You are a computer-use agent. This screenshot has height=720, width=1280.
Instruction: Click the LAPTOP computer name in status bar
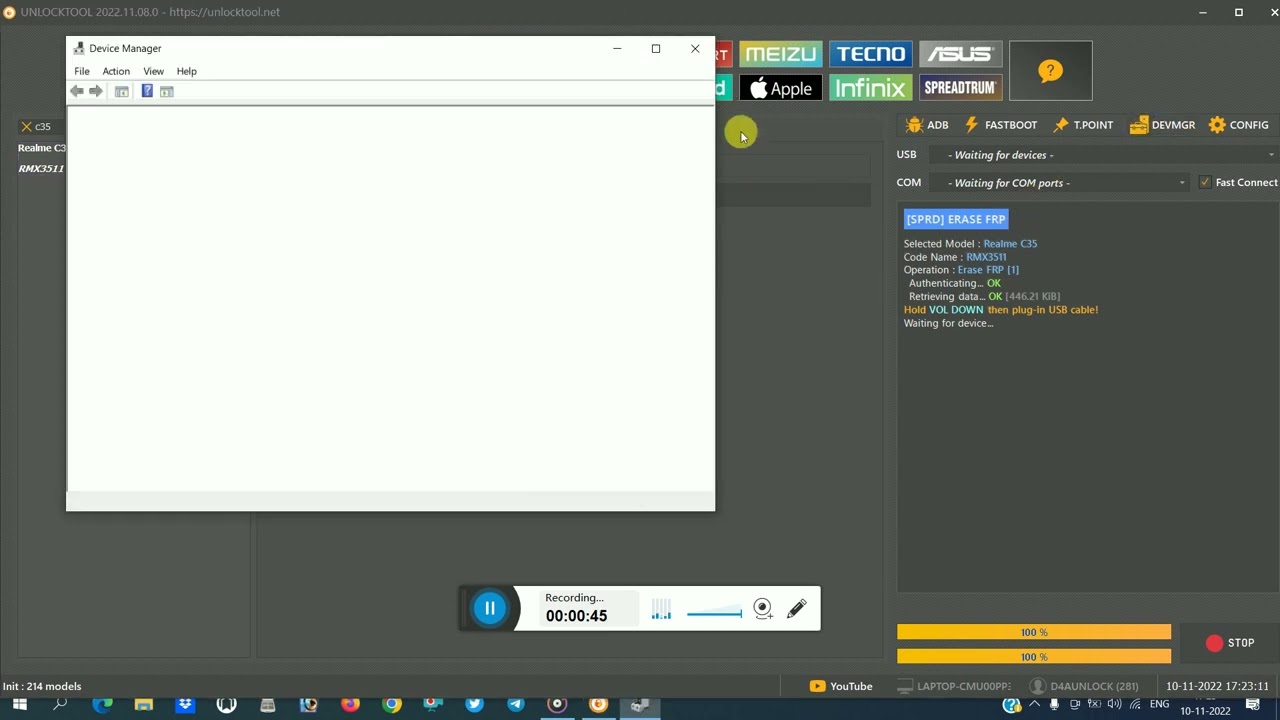[x=954, y=686]
